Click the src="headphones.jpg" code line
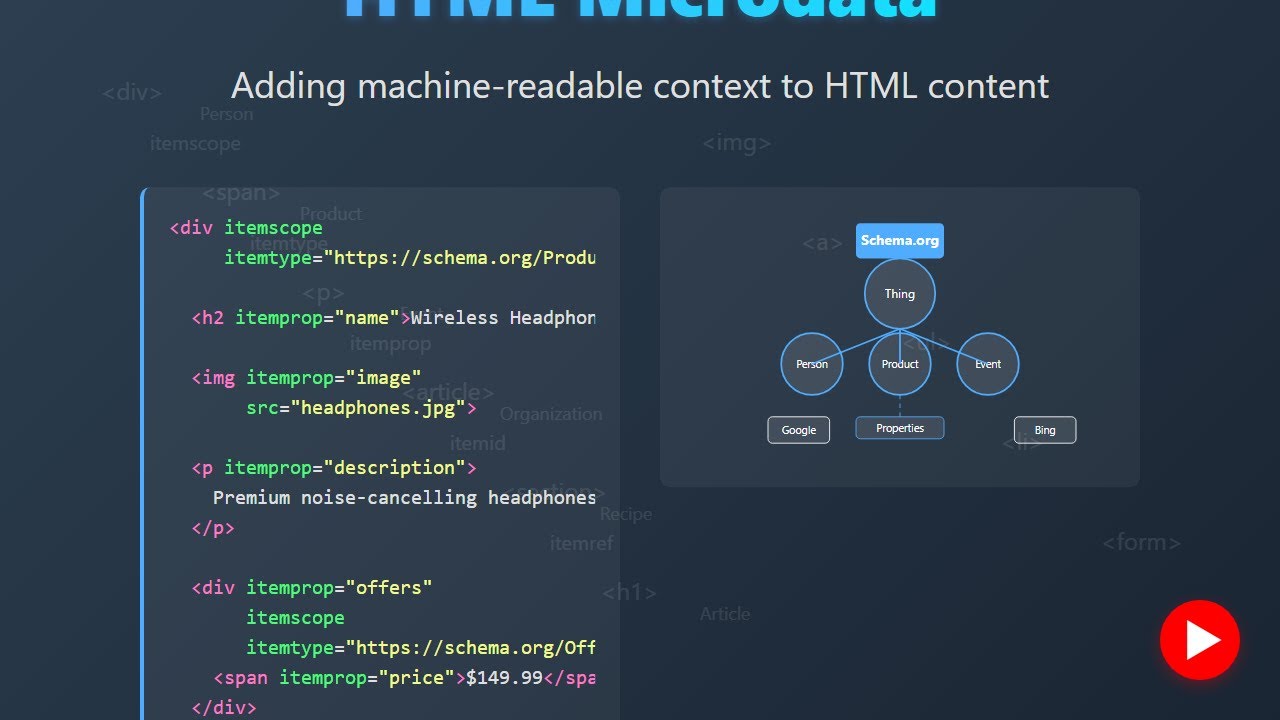1280x720 pixels. point(361,408)
